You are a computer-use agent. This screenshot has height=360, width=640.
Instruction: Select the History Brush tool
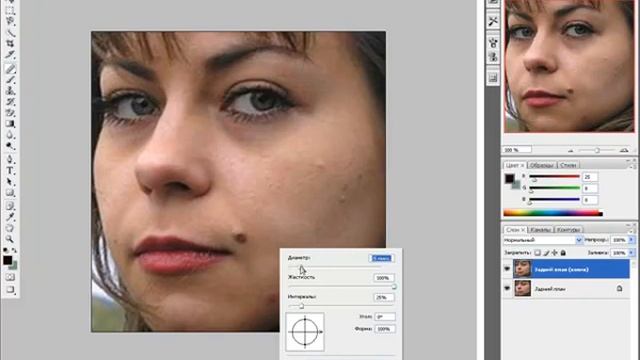pos(10,102)
